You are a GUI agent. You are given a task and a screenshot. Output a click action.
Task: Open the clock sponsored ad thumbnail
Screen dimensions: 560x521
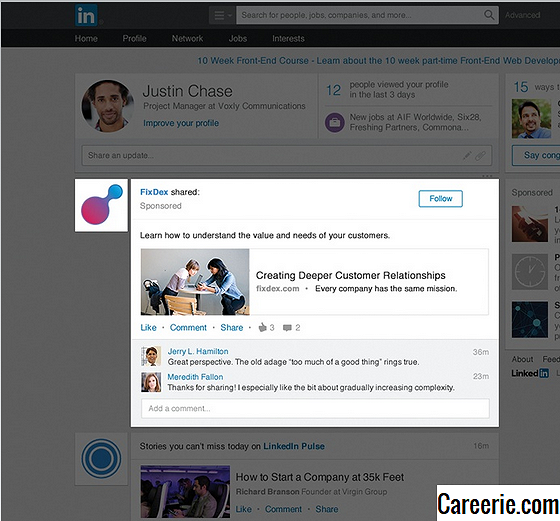coord(530,272)
